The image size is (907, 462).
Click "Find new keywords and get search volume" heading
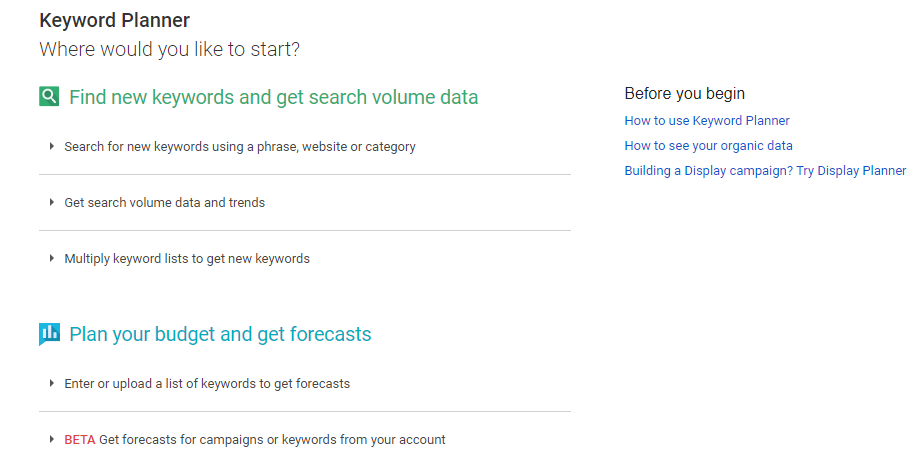pyautogui.click(x=273, y=97)
